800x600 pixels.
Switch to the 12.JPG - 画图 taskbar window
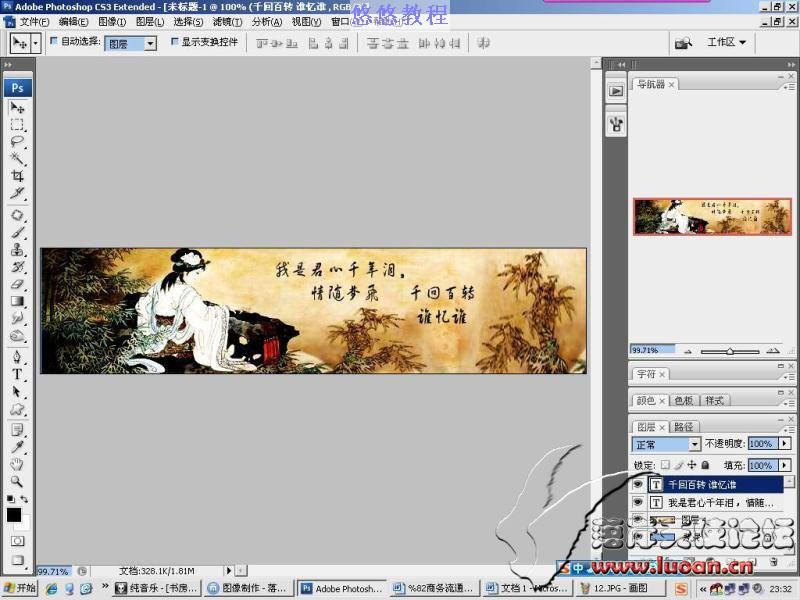click(x=619, y=588)
